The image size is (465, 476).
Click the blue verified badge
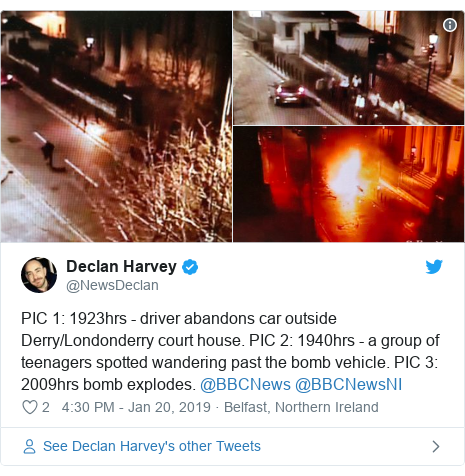tap(190, 267)
